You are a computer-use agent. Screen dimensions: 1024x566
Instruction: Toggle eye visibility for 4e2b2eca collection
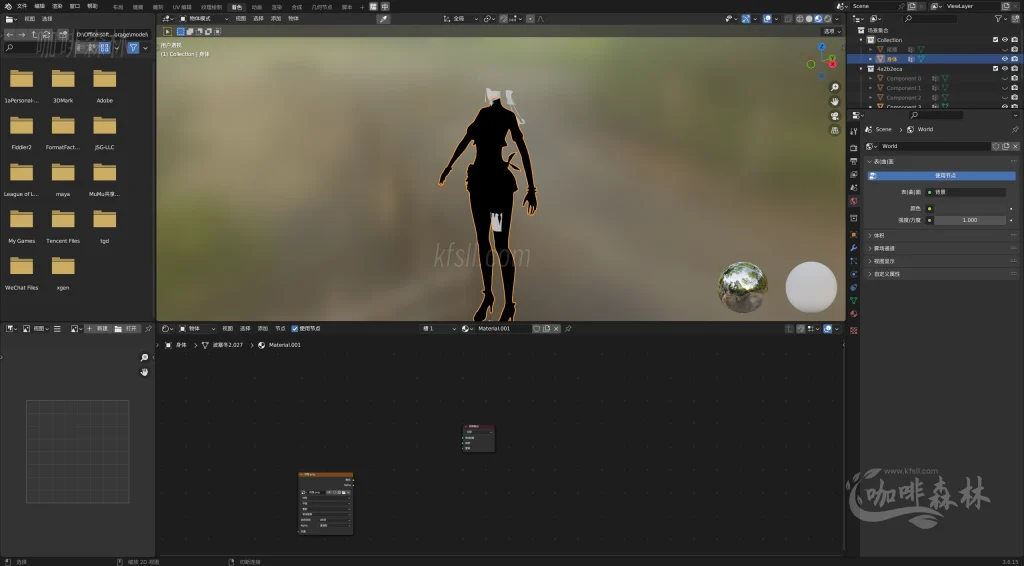(1005, 69)
